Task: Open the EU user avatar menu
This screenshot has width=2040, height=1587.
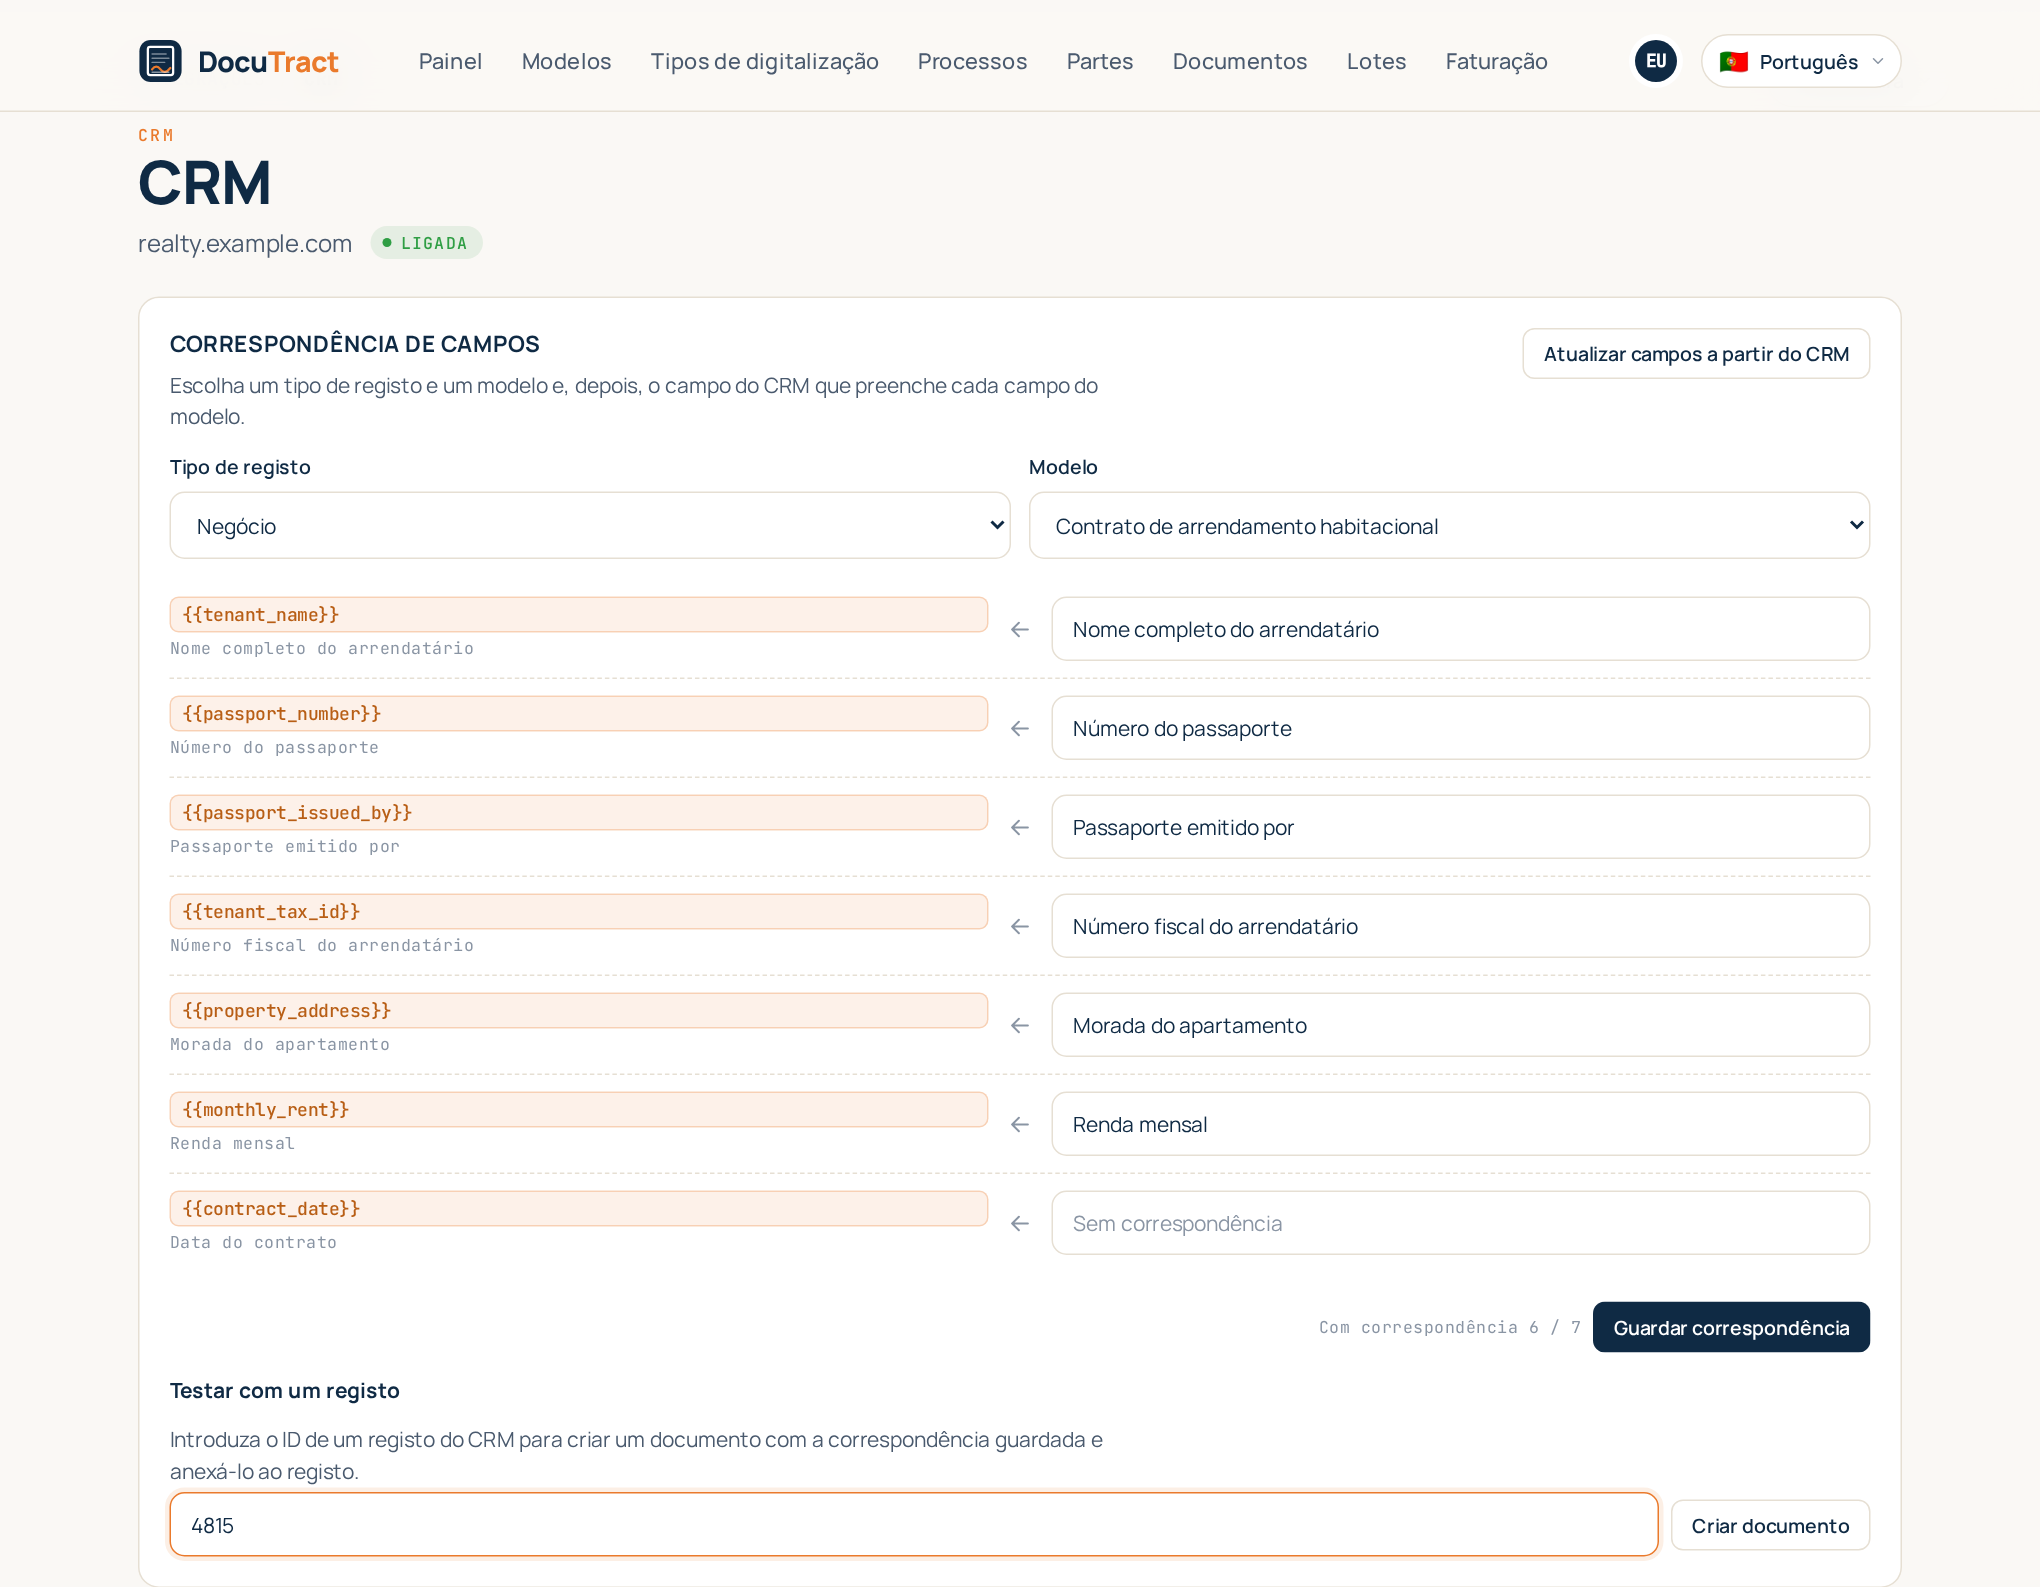Action: pos(1656,61)
